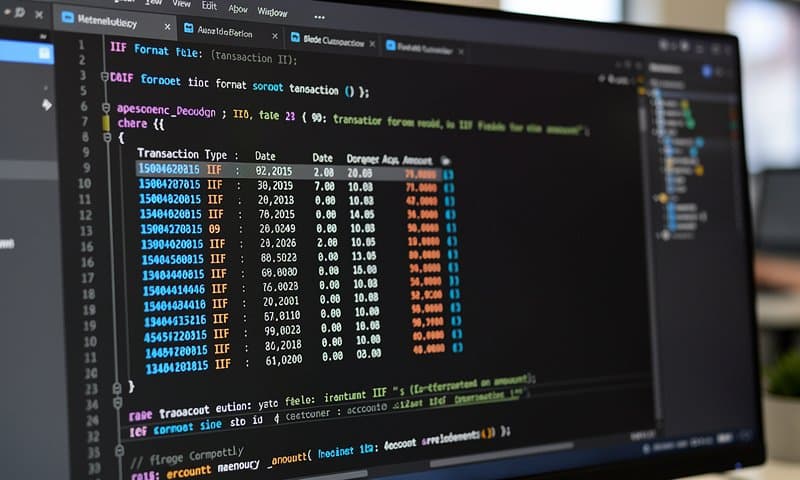The width and height of the screenshot is (800, 480).
Task: Collapse the code fold at line 8
Action: [107, 137]
